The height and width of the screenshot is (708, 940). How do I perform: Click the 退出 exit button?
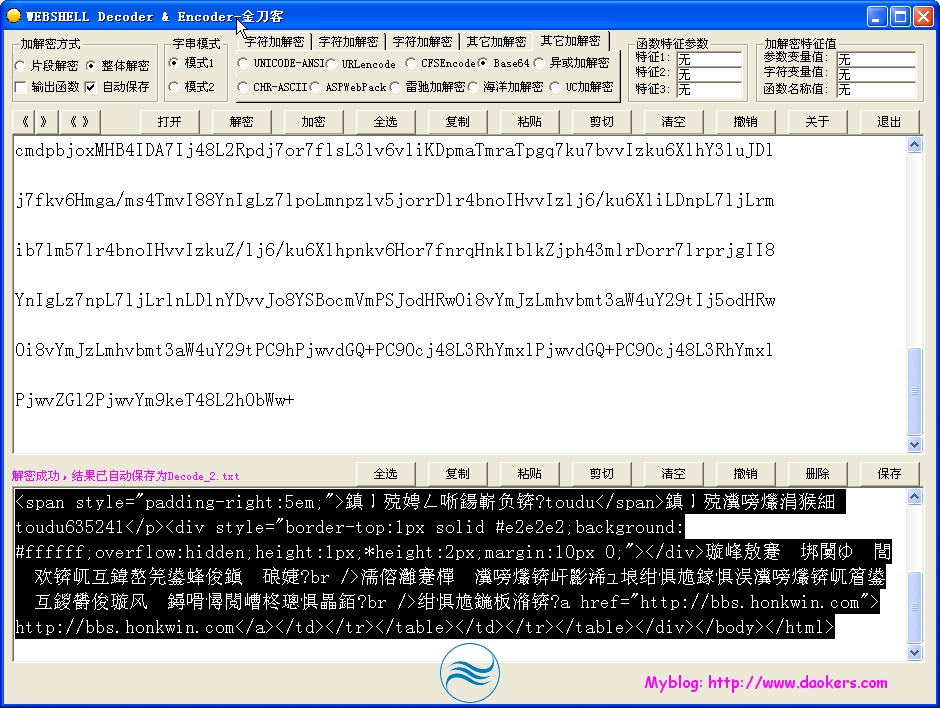(x=889, y=122)
